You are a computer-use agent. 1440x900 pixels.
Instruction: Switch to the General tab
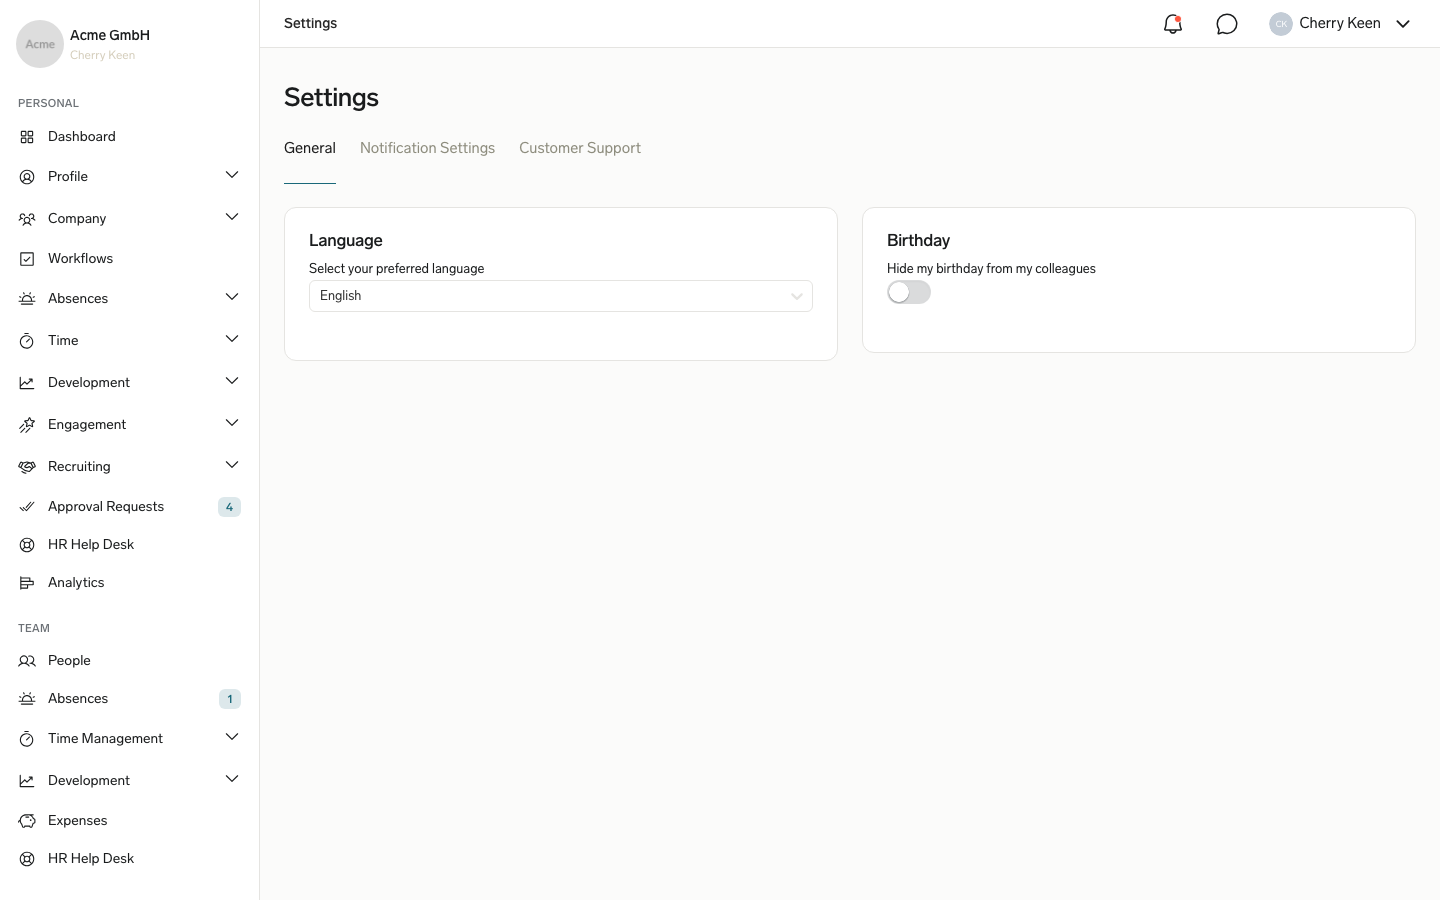310,148
